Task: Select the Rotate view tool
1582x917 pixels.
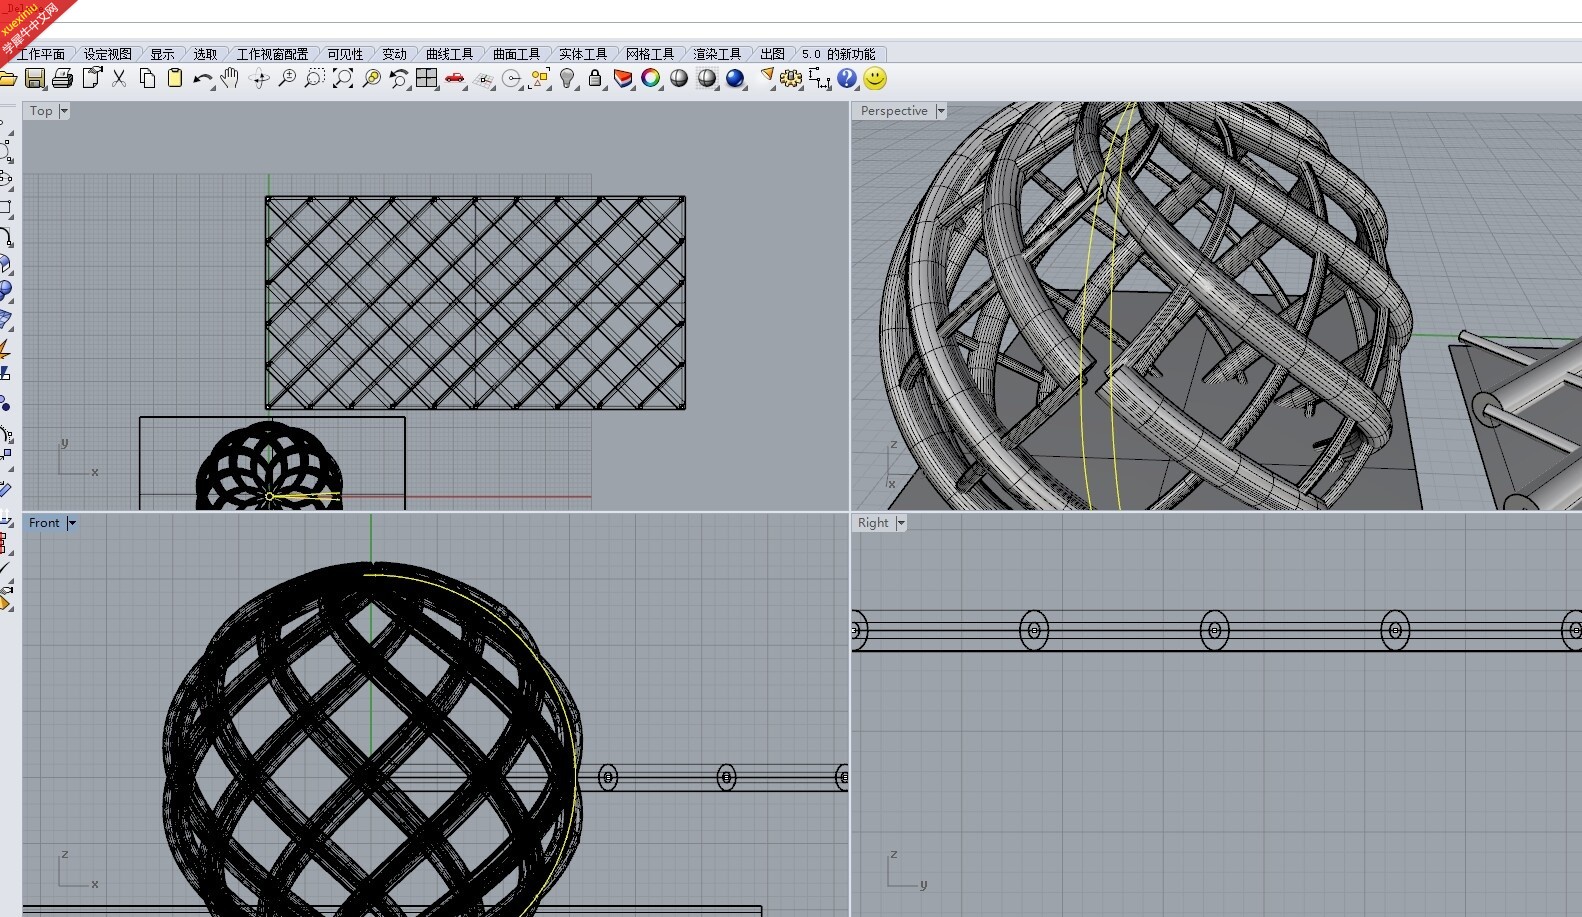Action: point(259,78)
